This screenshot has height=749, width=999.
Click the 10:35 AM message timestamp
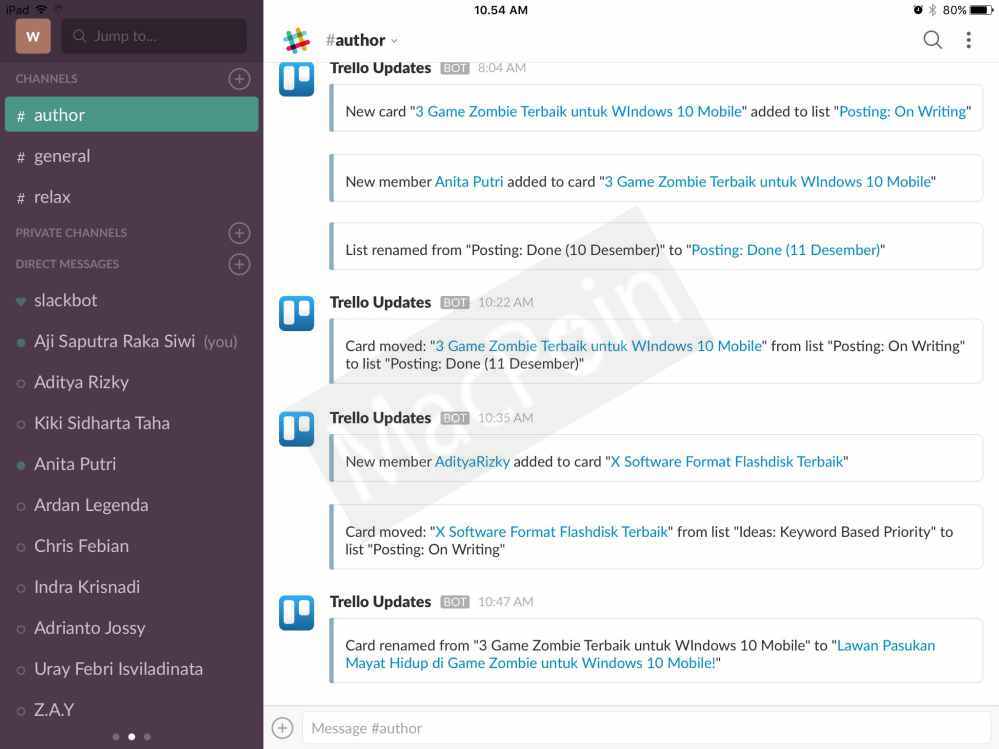pos(506,418)
